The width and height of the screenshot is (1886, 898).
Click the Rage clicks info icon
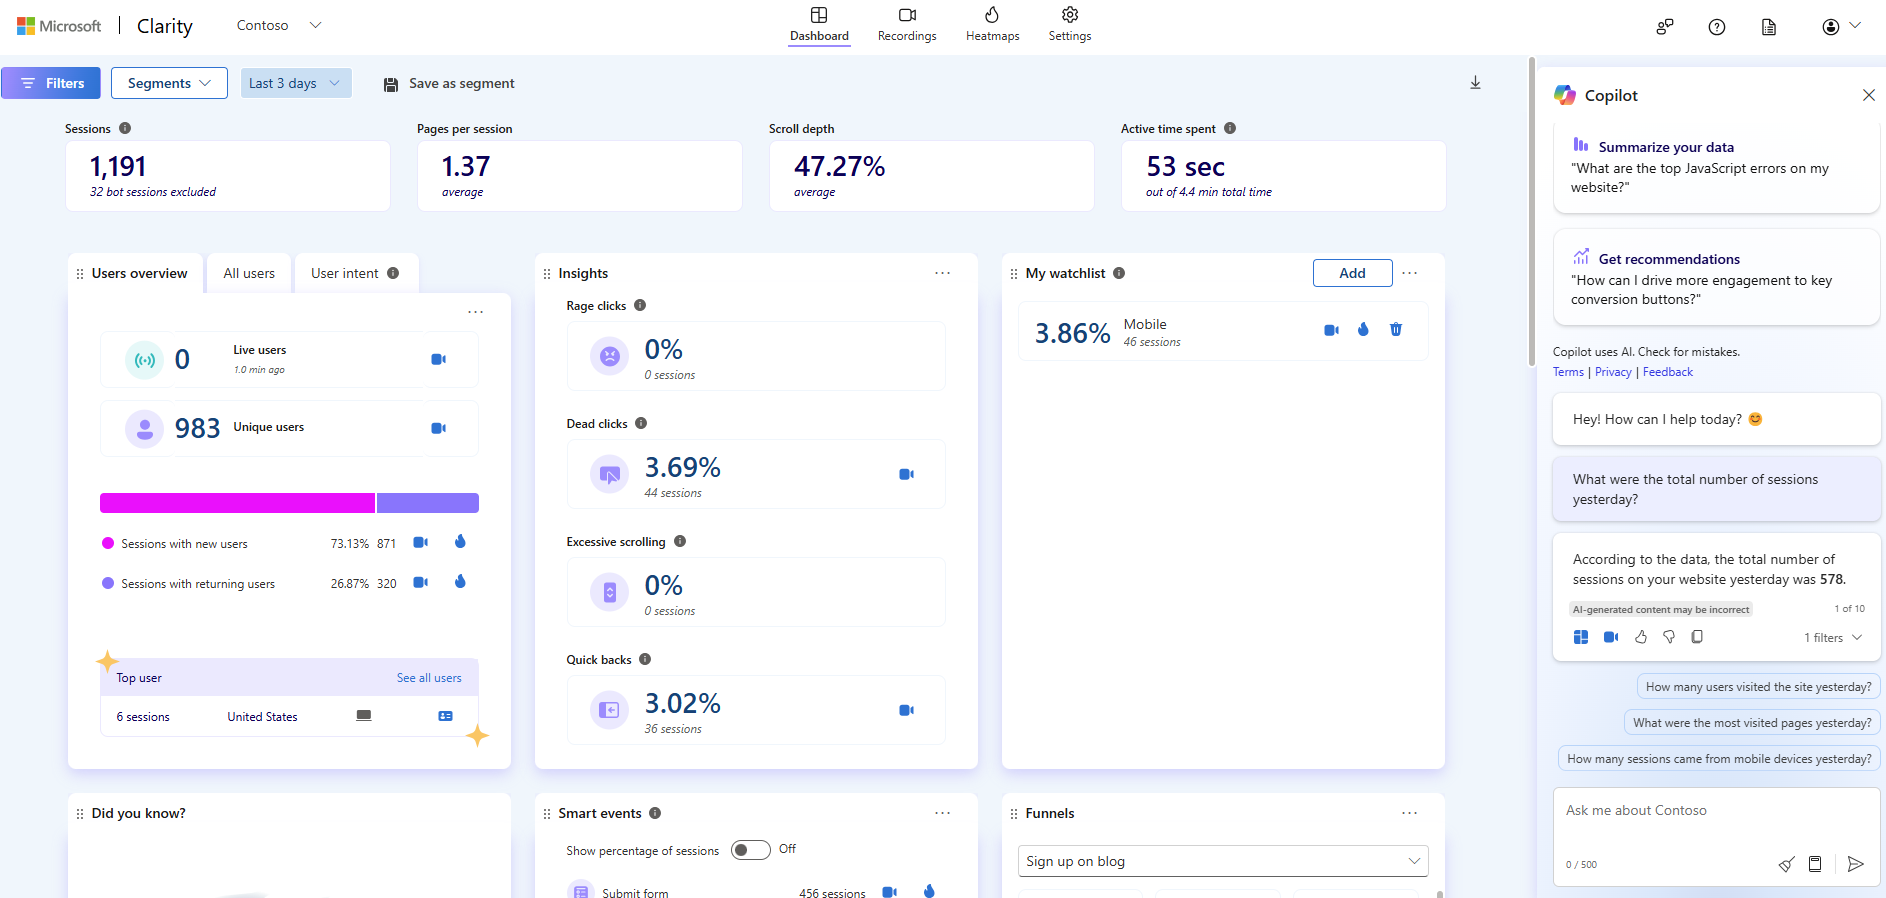coord(640,305)
